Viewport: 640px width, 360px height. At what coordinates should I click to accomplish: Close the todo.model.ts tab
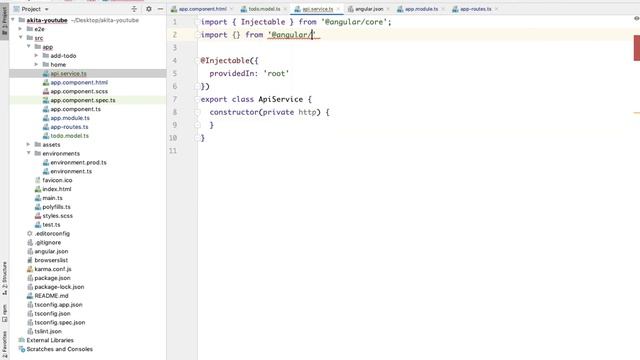tap(285, 9)
